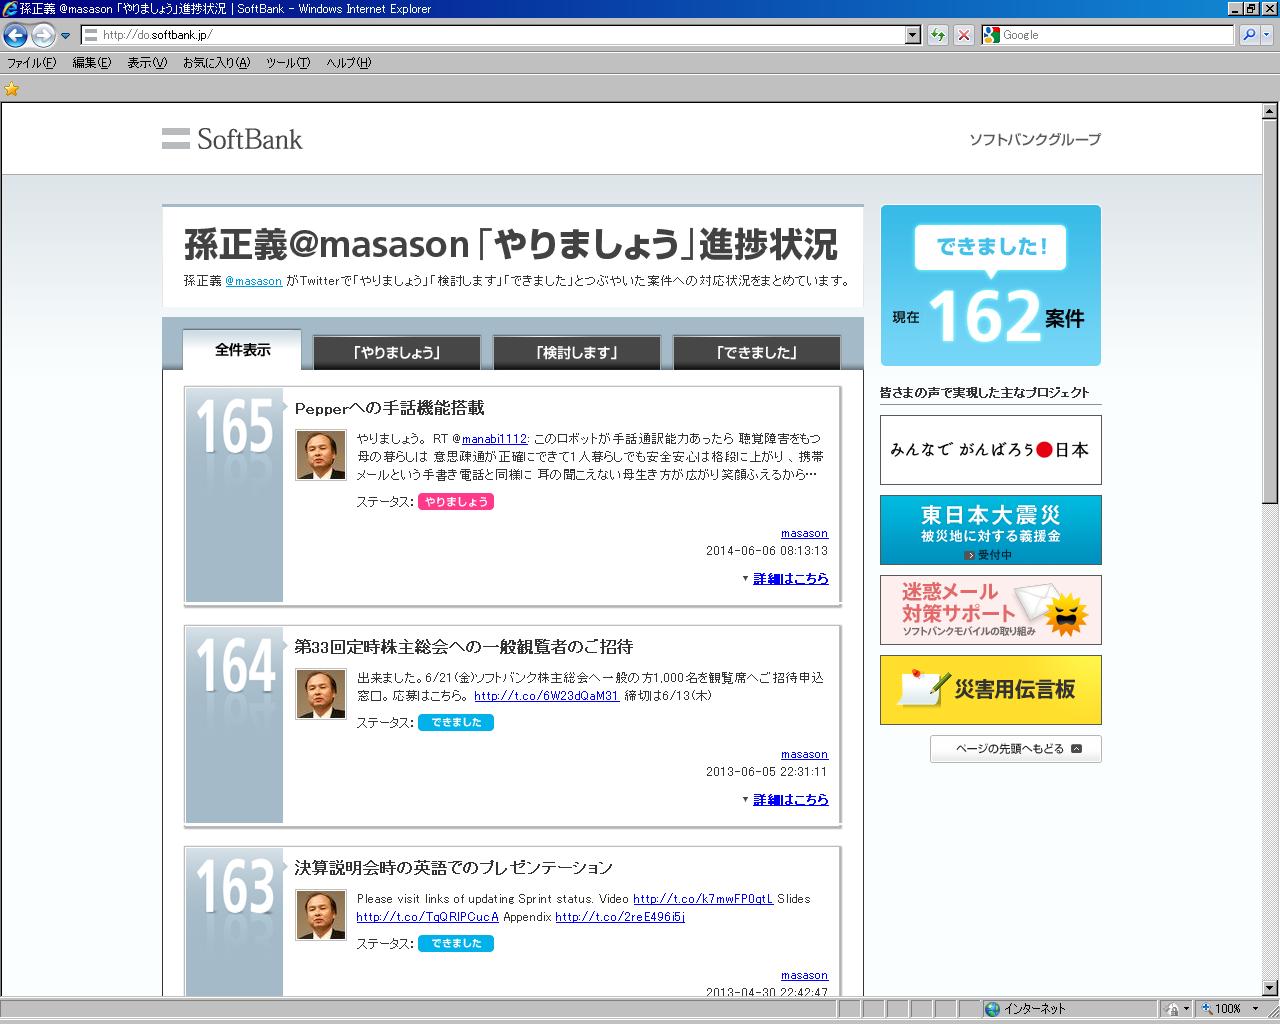Open the ヘルプ(H) menu

pos(348,62)
